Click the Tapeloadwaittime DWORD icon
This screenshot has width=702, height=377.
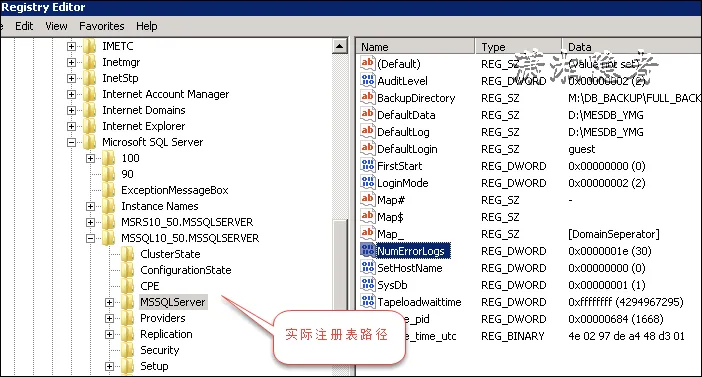(368, 301)
